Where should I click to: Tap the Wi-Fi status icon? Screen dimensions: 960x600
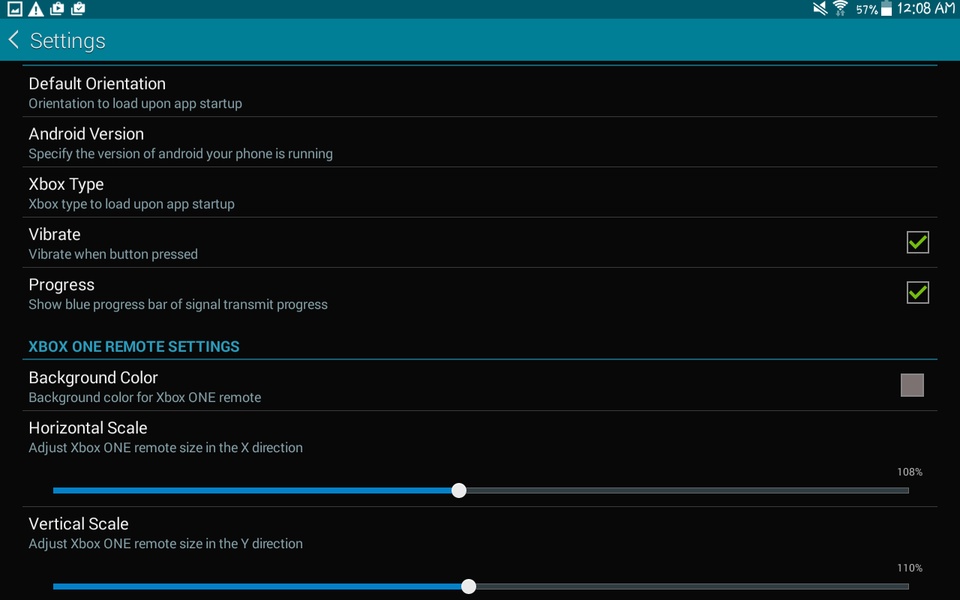point(840,9)
